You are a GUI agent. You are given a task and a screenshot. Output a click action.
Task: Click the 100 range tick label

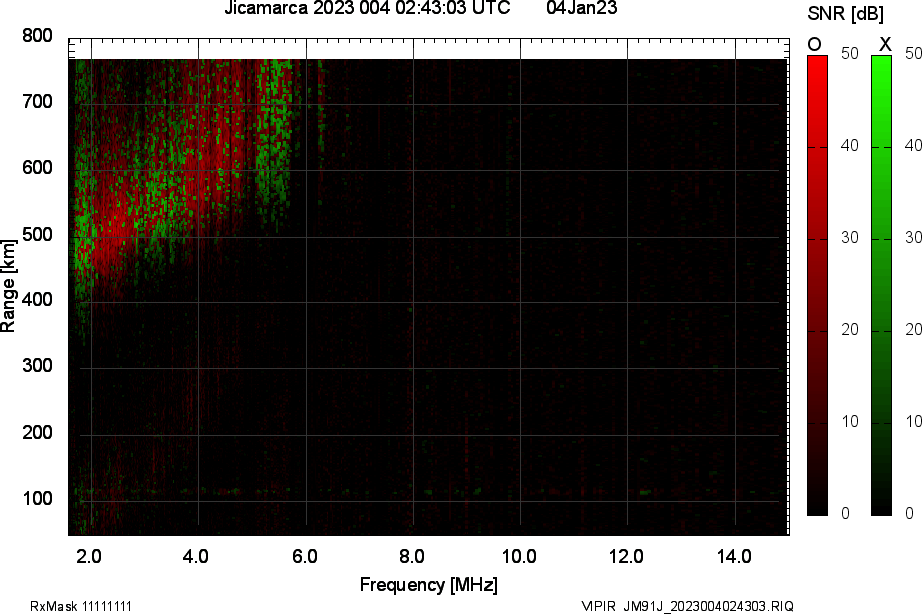pos(37,499)
